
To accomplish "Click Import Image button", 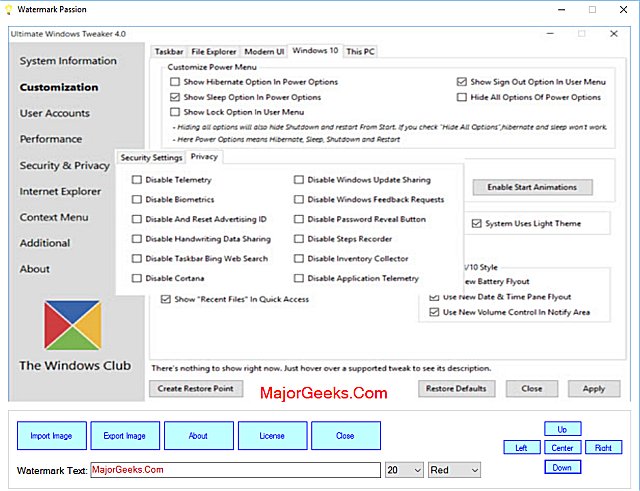I will click(x=52, y=436).
